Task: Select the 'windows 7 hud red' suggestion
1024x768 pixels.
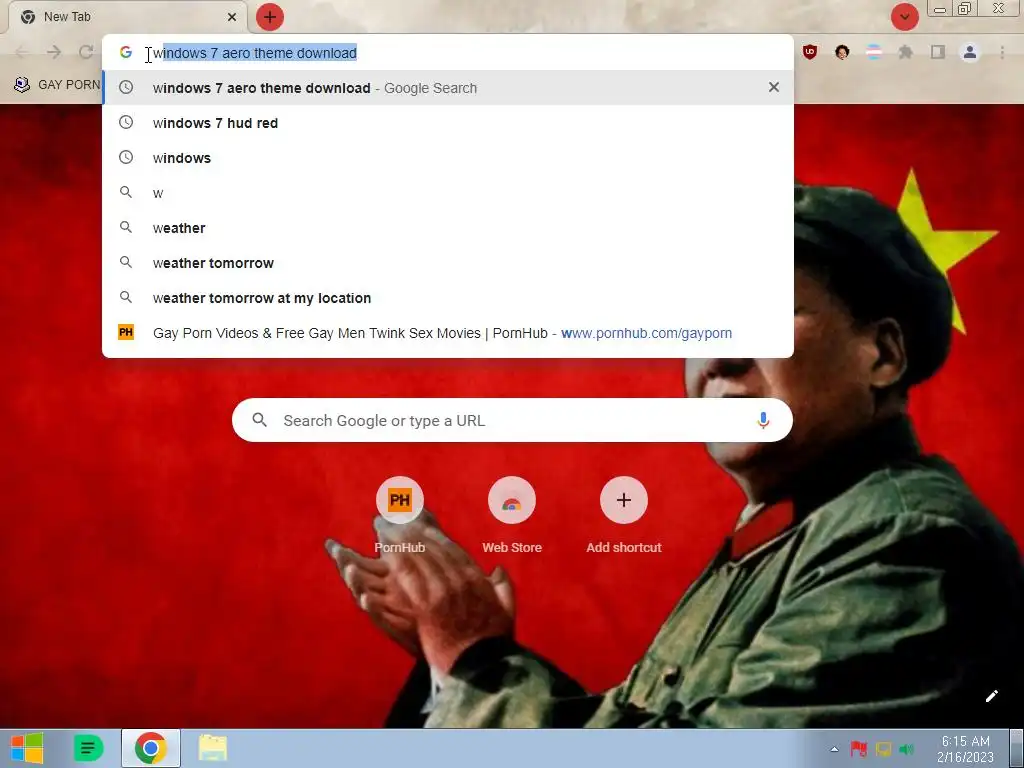Action: [448, 123]
